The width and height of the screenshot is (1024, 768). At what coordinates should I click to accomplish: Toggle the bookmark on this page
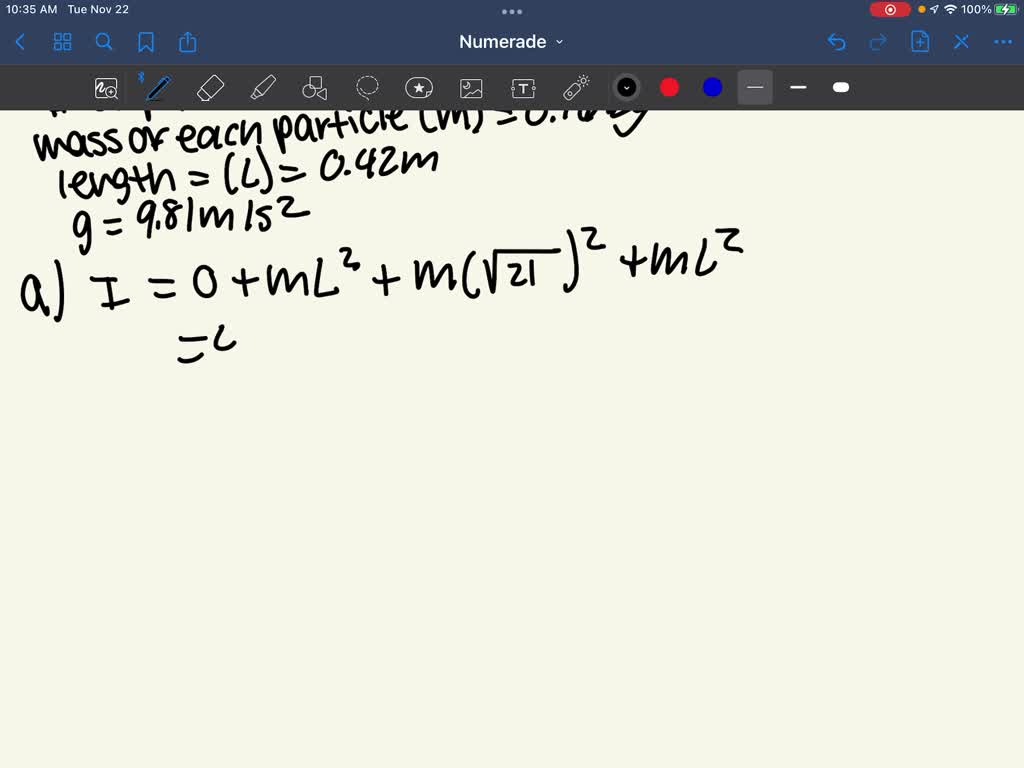pyautogui.click(x=146, y=42)
